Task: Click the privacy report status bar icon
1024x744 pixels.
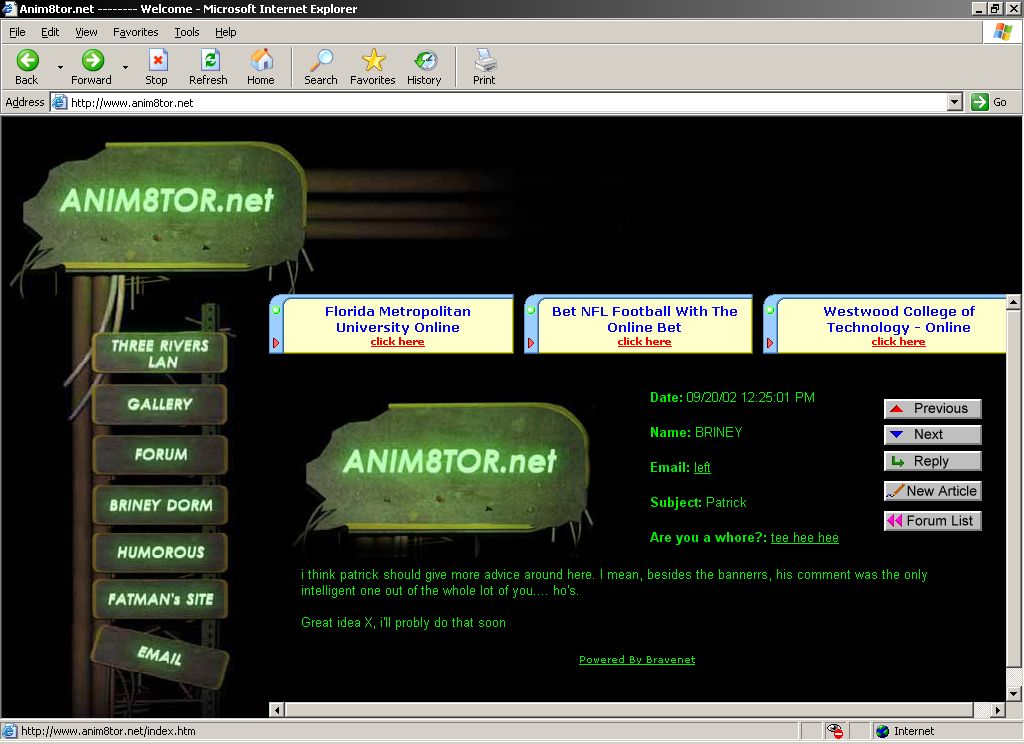Action: click(835, 731)
